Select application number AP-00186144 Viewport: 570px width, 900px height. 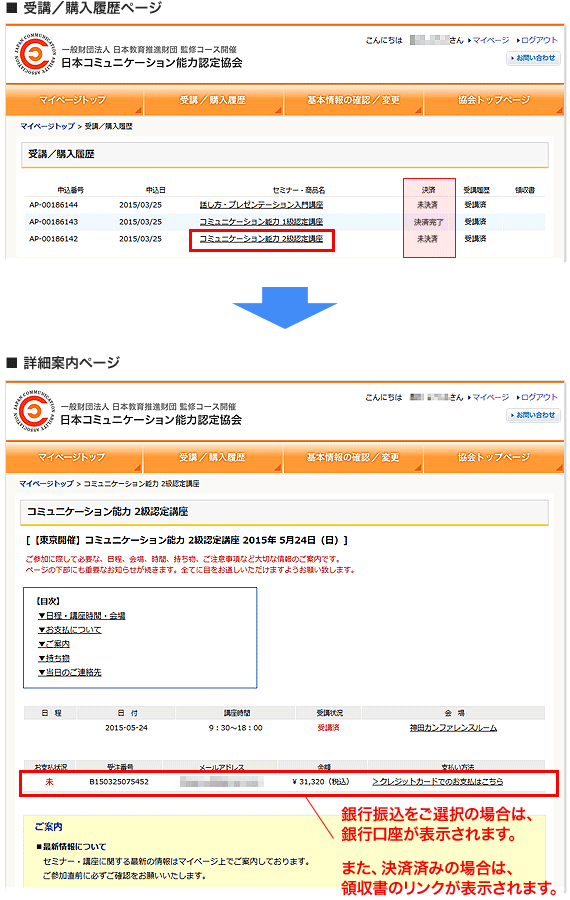[53, 205]
